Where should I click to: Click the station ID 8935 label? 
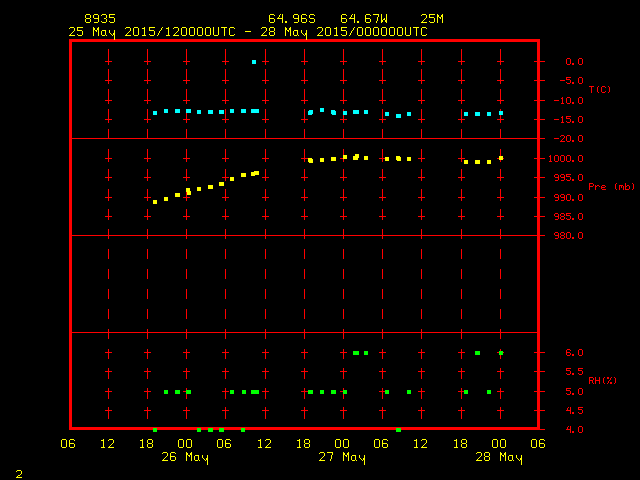[x=99, y=19]
